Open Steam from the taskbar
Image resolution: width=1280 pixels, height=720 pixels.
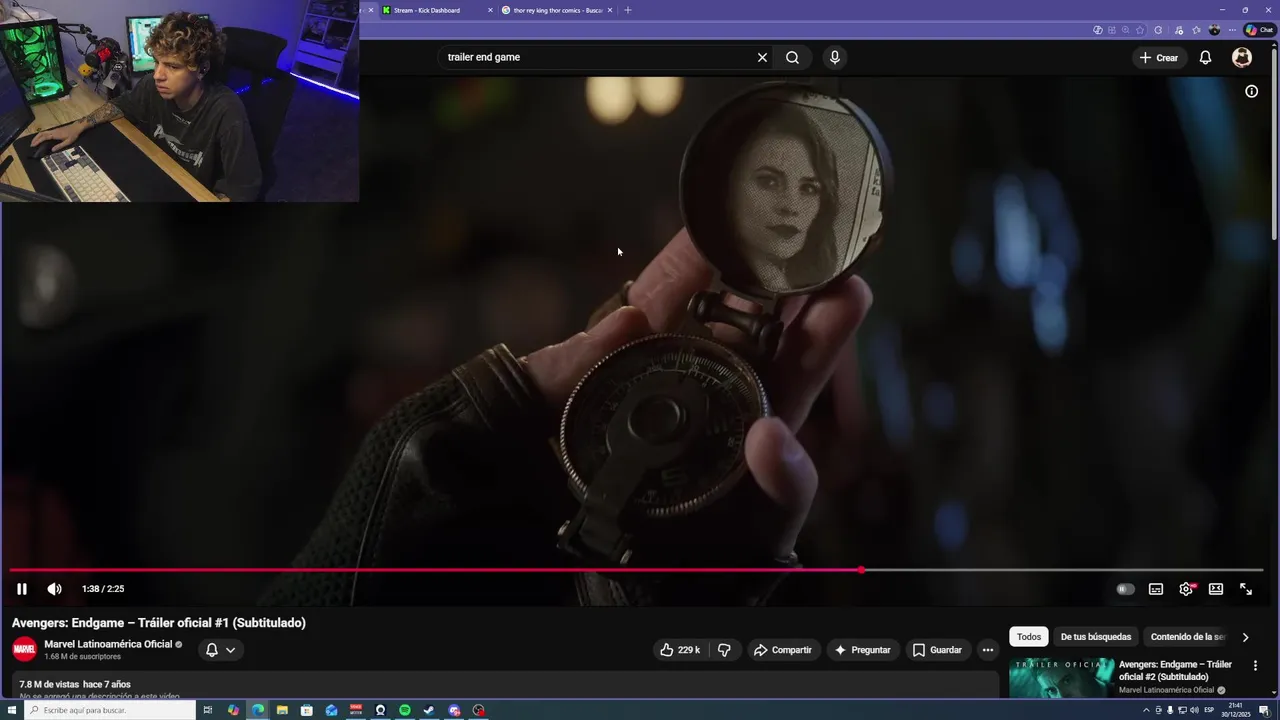(x=429, y=710)
